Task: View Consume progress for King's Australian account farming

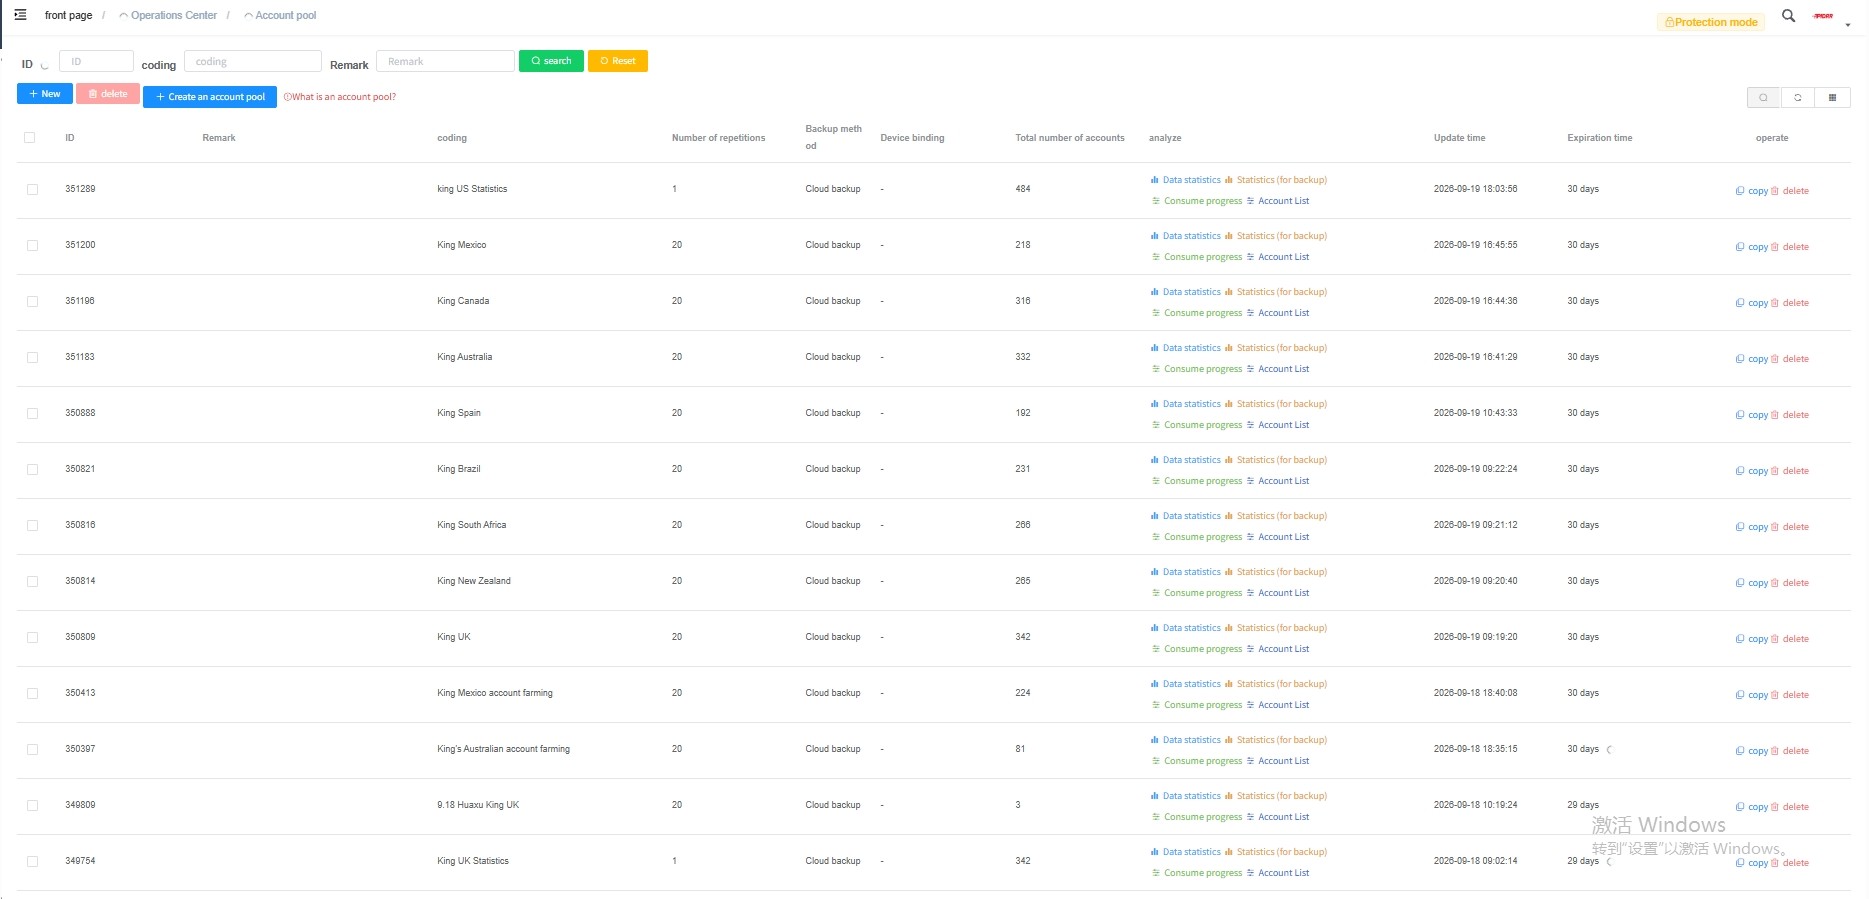Action: (x=1197, y=761)
